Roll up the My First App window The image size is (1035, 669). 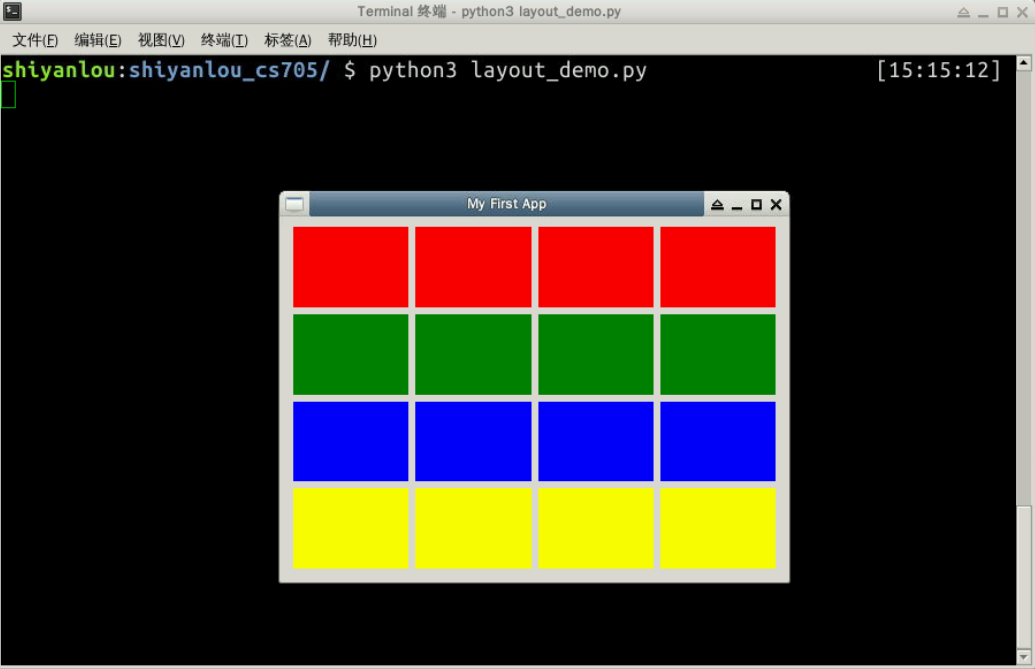tap(717, 205)
